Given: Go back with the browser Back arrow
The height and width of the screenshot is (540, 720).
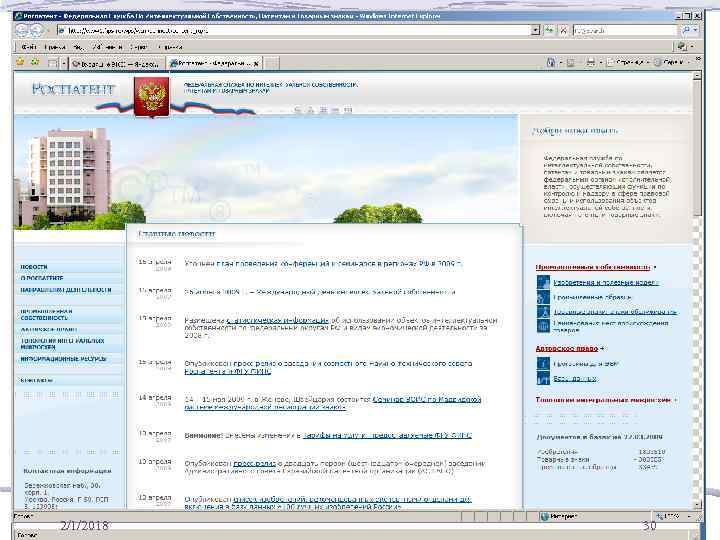Looking at the screenshot, I should (22, 30).
